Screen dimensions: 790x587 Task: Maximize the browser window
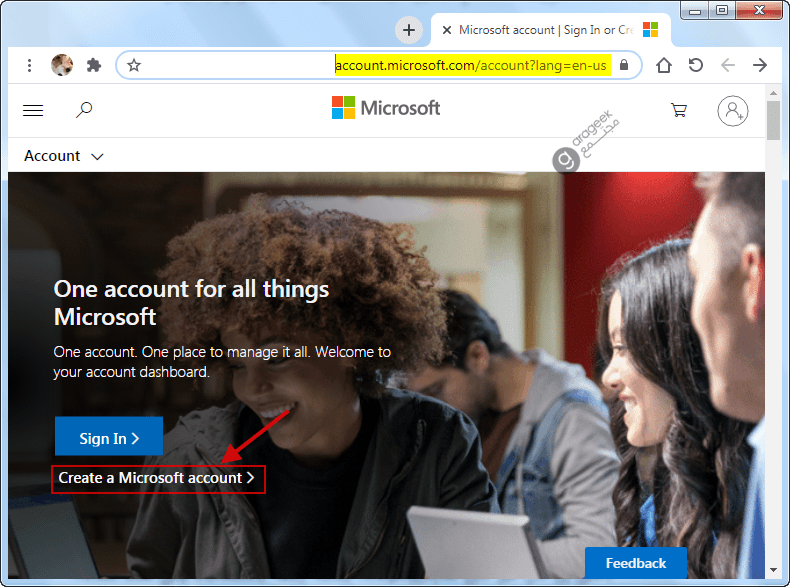pyautogui.click(x=722, y=10)
